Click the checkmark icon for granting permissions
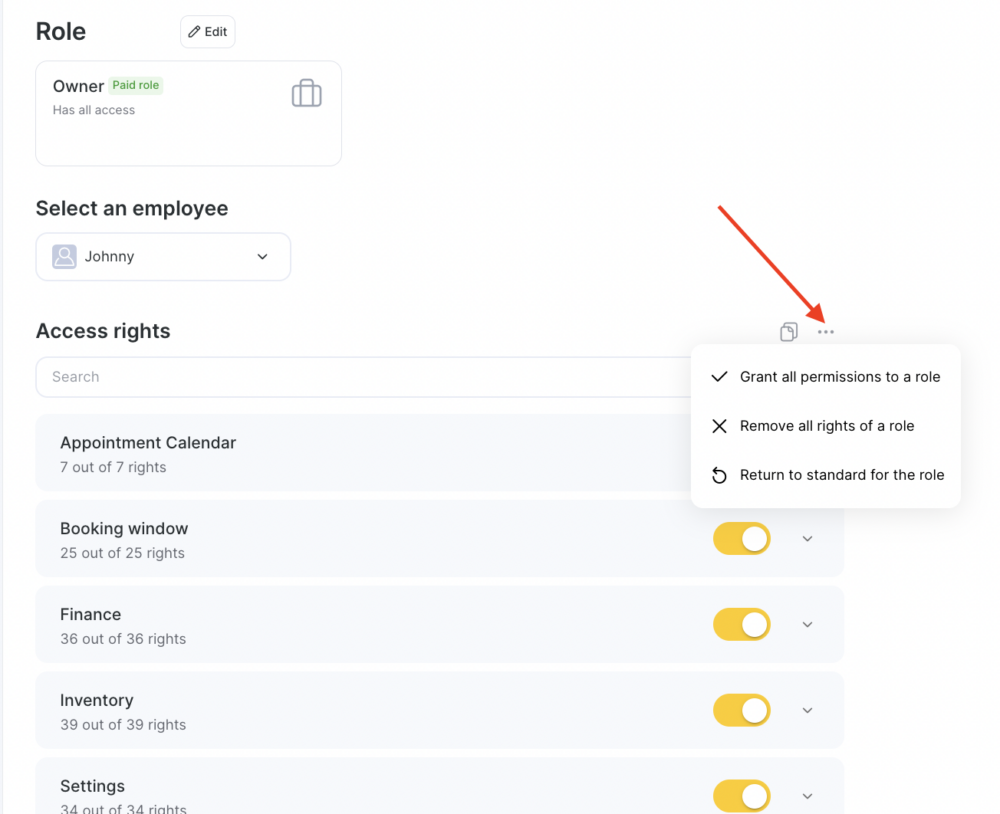Image resolution: width=1000 pixels, height=814 pixels. (719, 376)
